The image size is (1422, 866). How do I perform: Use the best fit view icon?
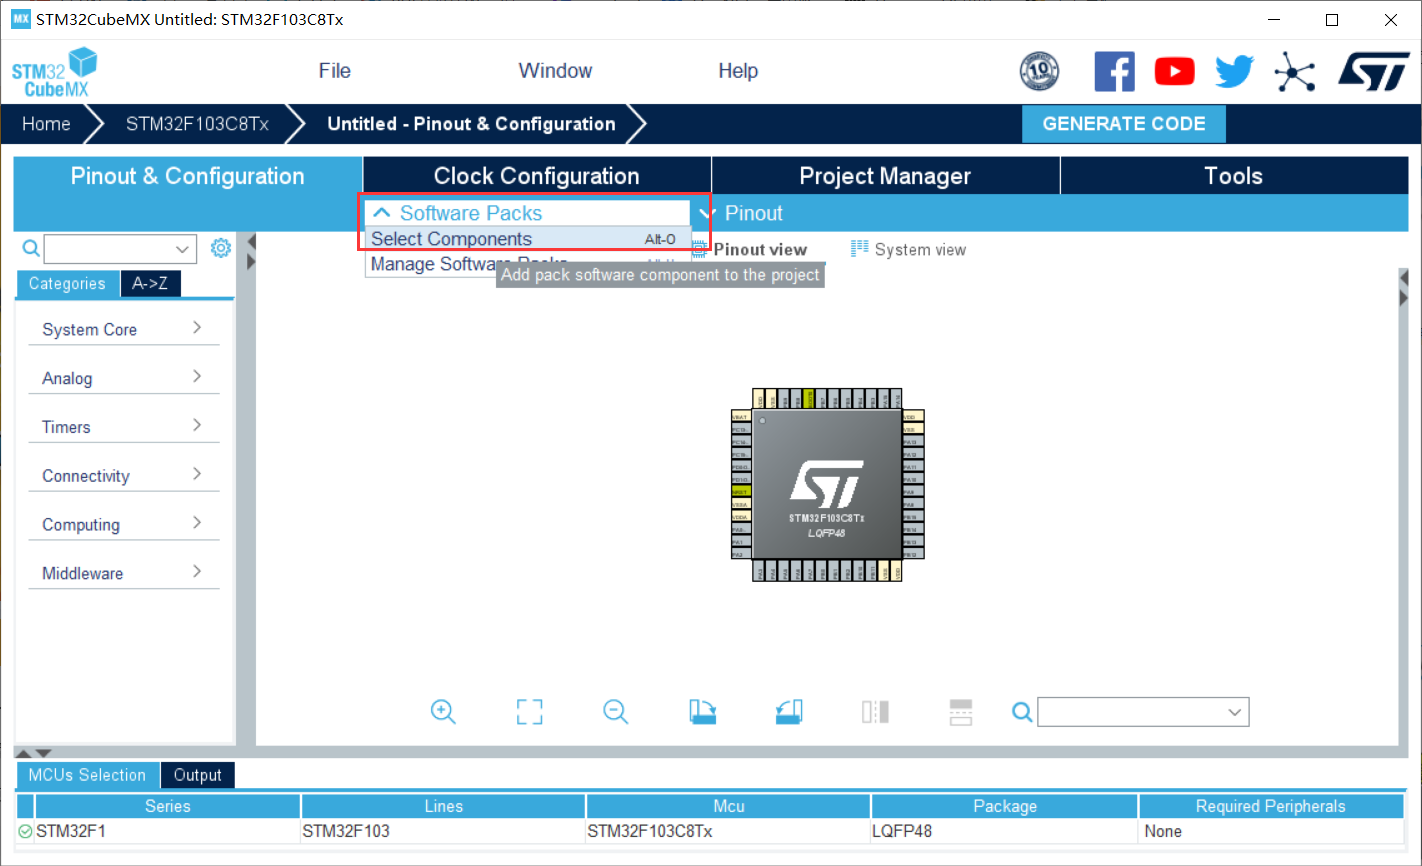(x=529, y=711)
